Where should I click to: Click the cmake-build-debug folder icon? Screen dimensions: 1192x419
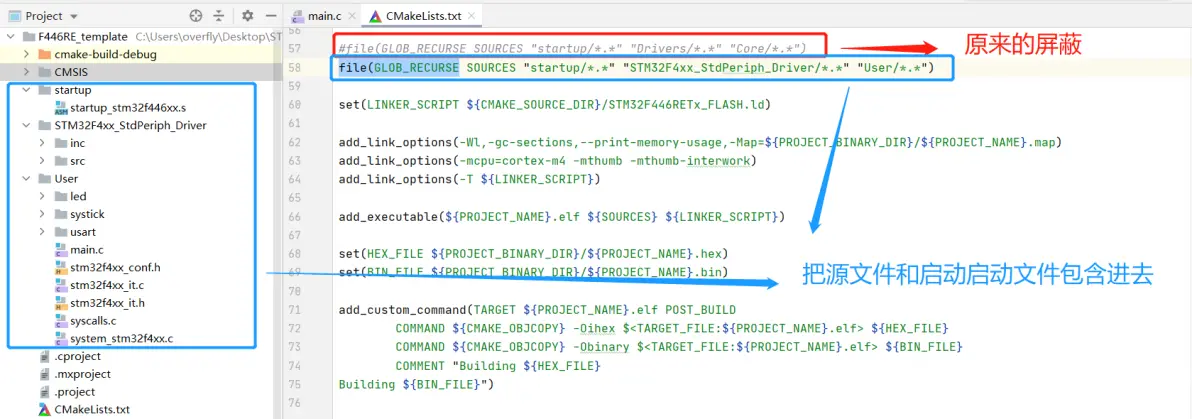click(x=43, y=54)
